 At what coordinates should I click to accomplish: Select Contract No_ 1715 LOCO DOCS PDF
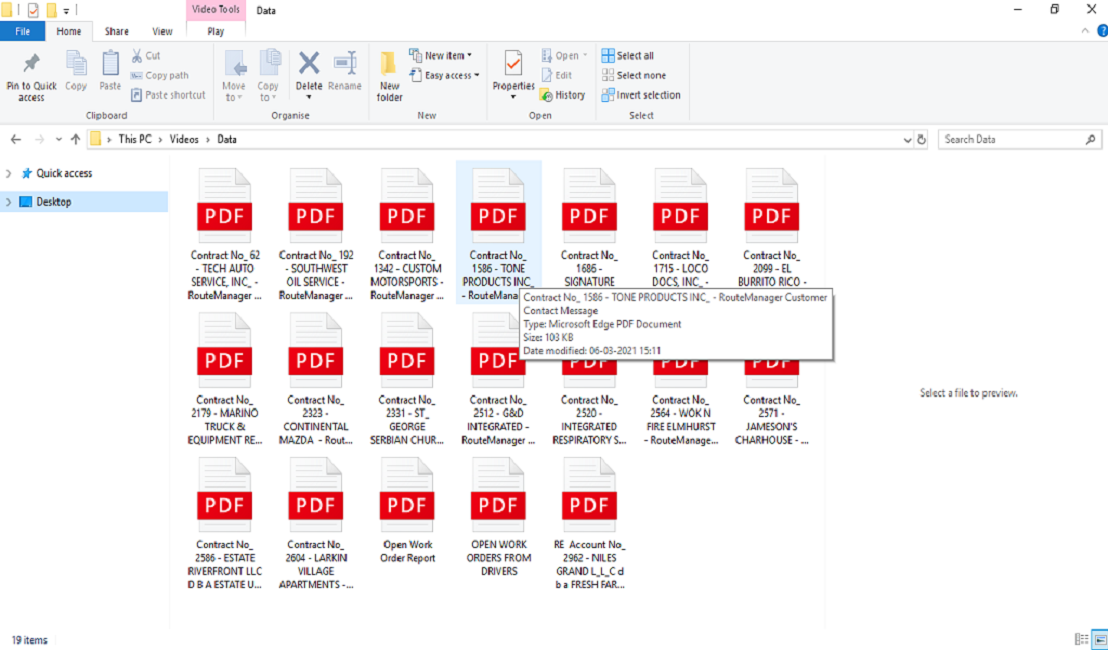point(680,228)
